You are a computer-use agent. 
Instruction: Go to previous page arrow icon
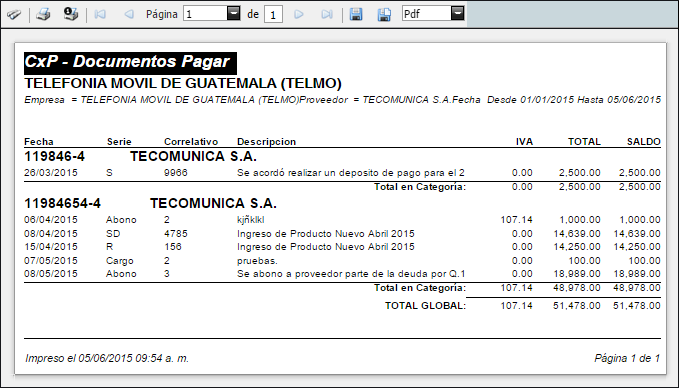pyautogui.click(x=129, y=14)
